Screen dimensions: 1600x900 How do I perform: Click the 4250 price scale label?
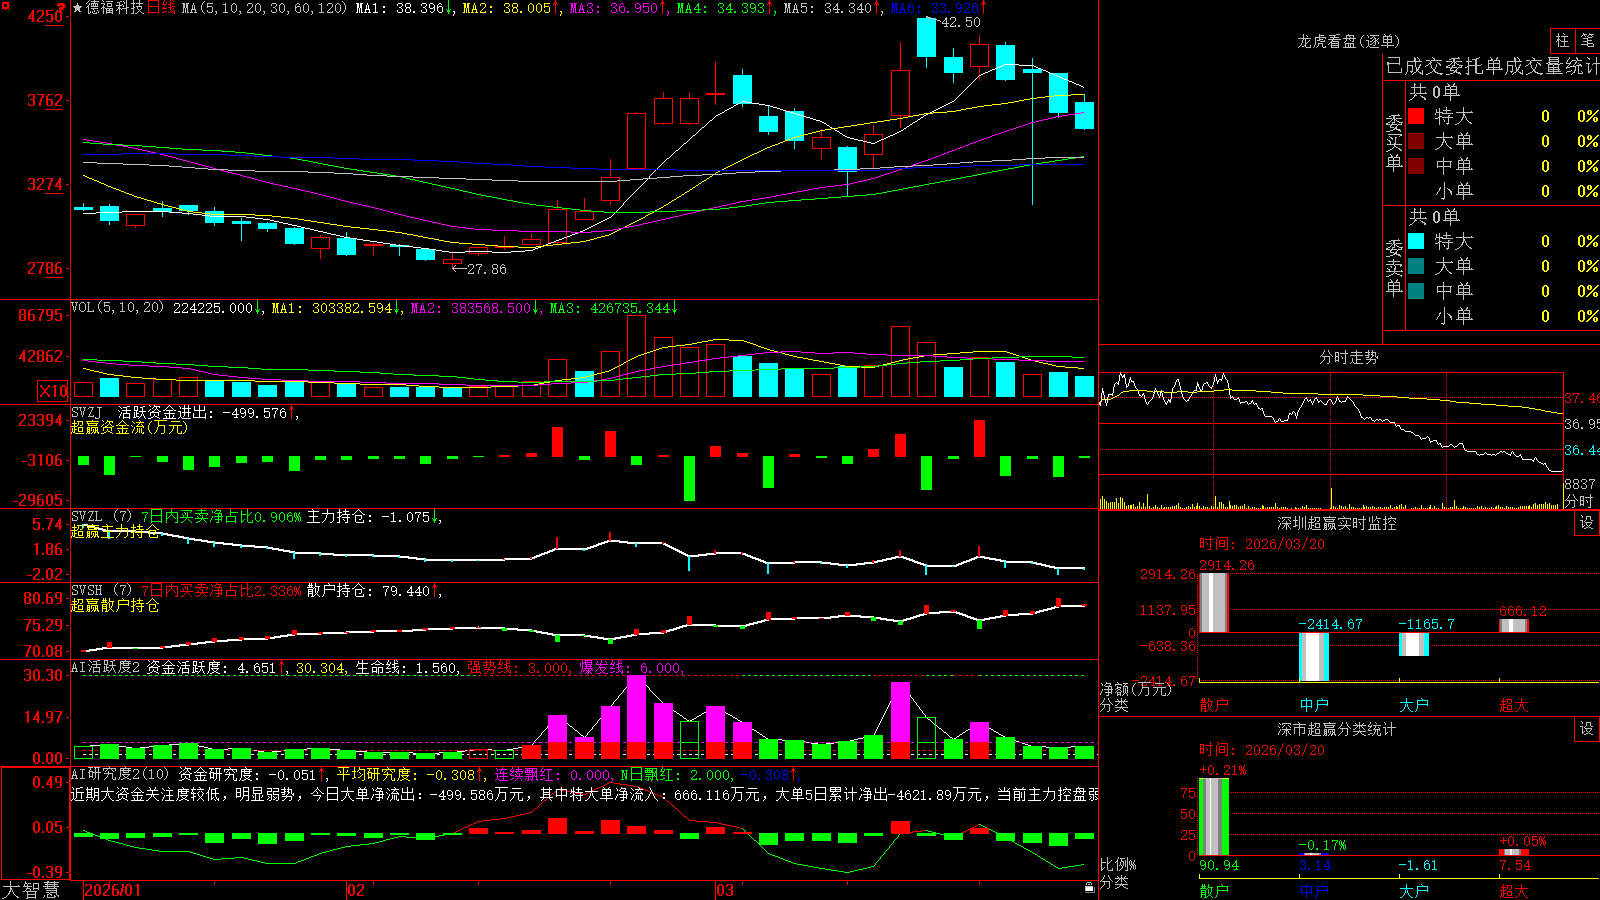pos(45,16)
